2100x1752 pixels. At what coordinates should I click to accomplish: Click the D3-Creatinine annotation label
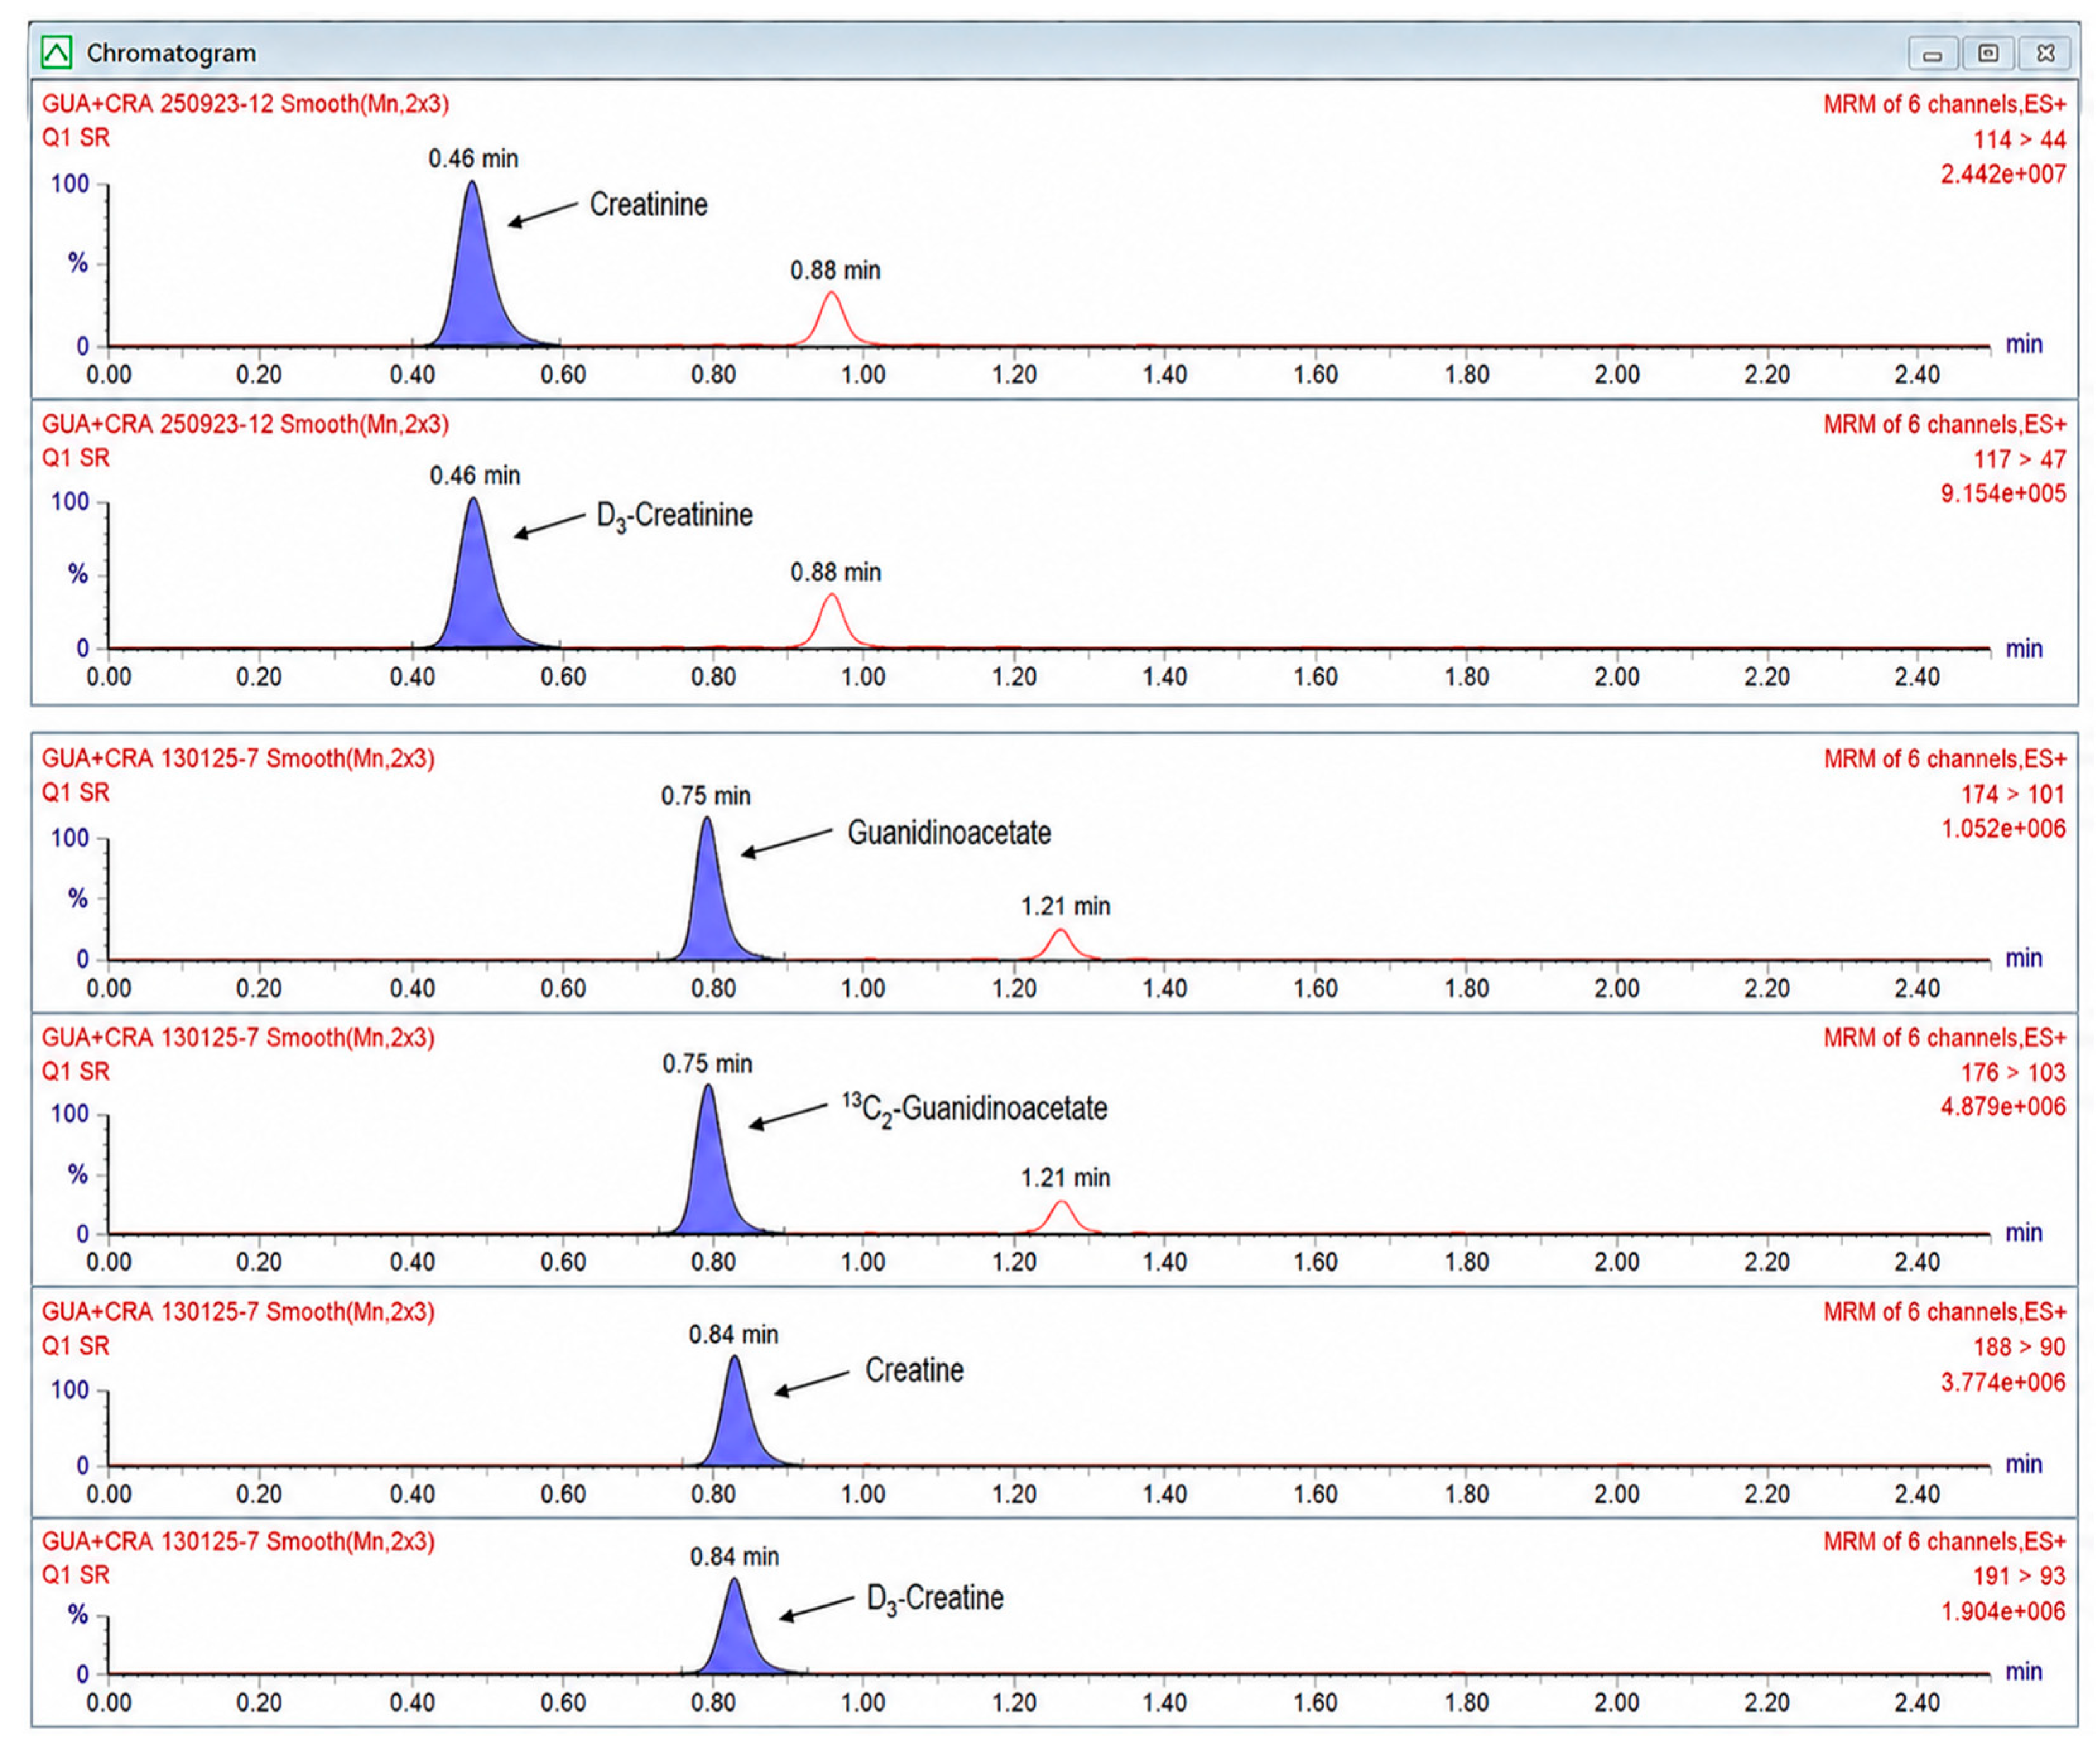click(675, 516)
